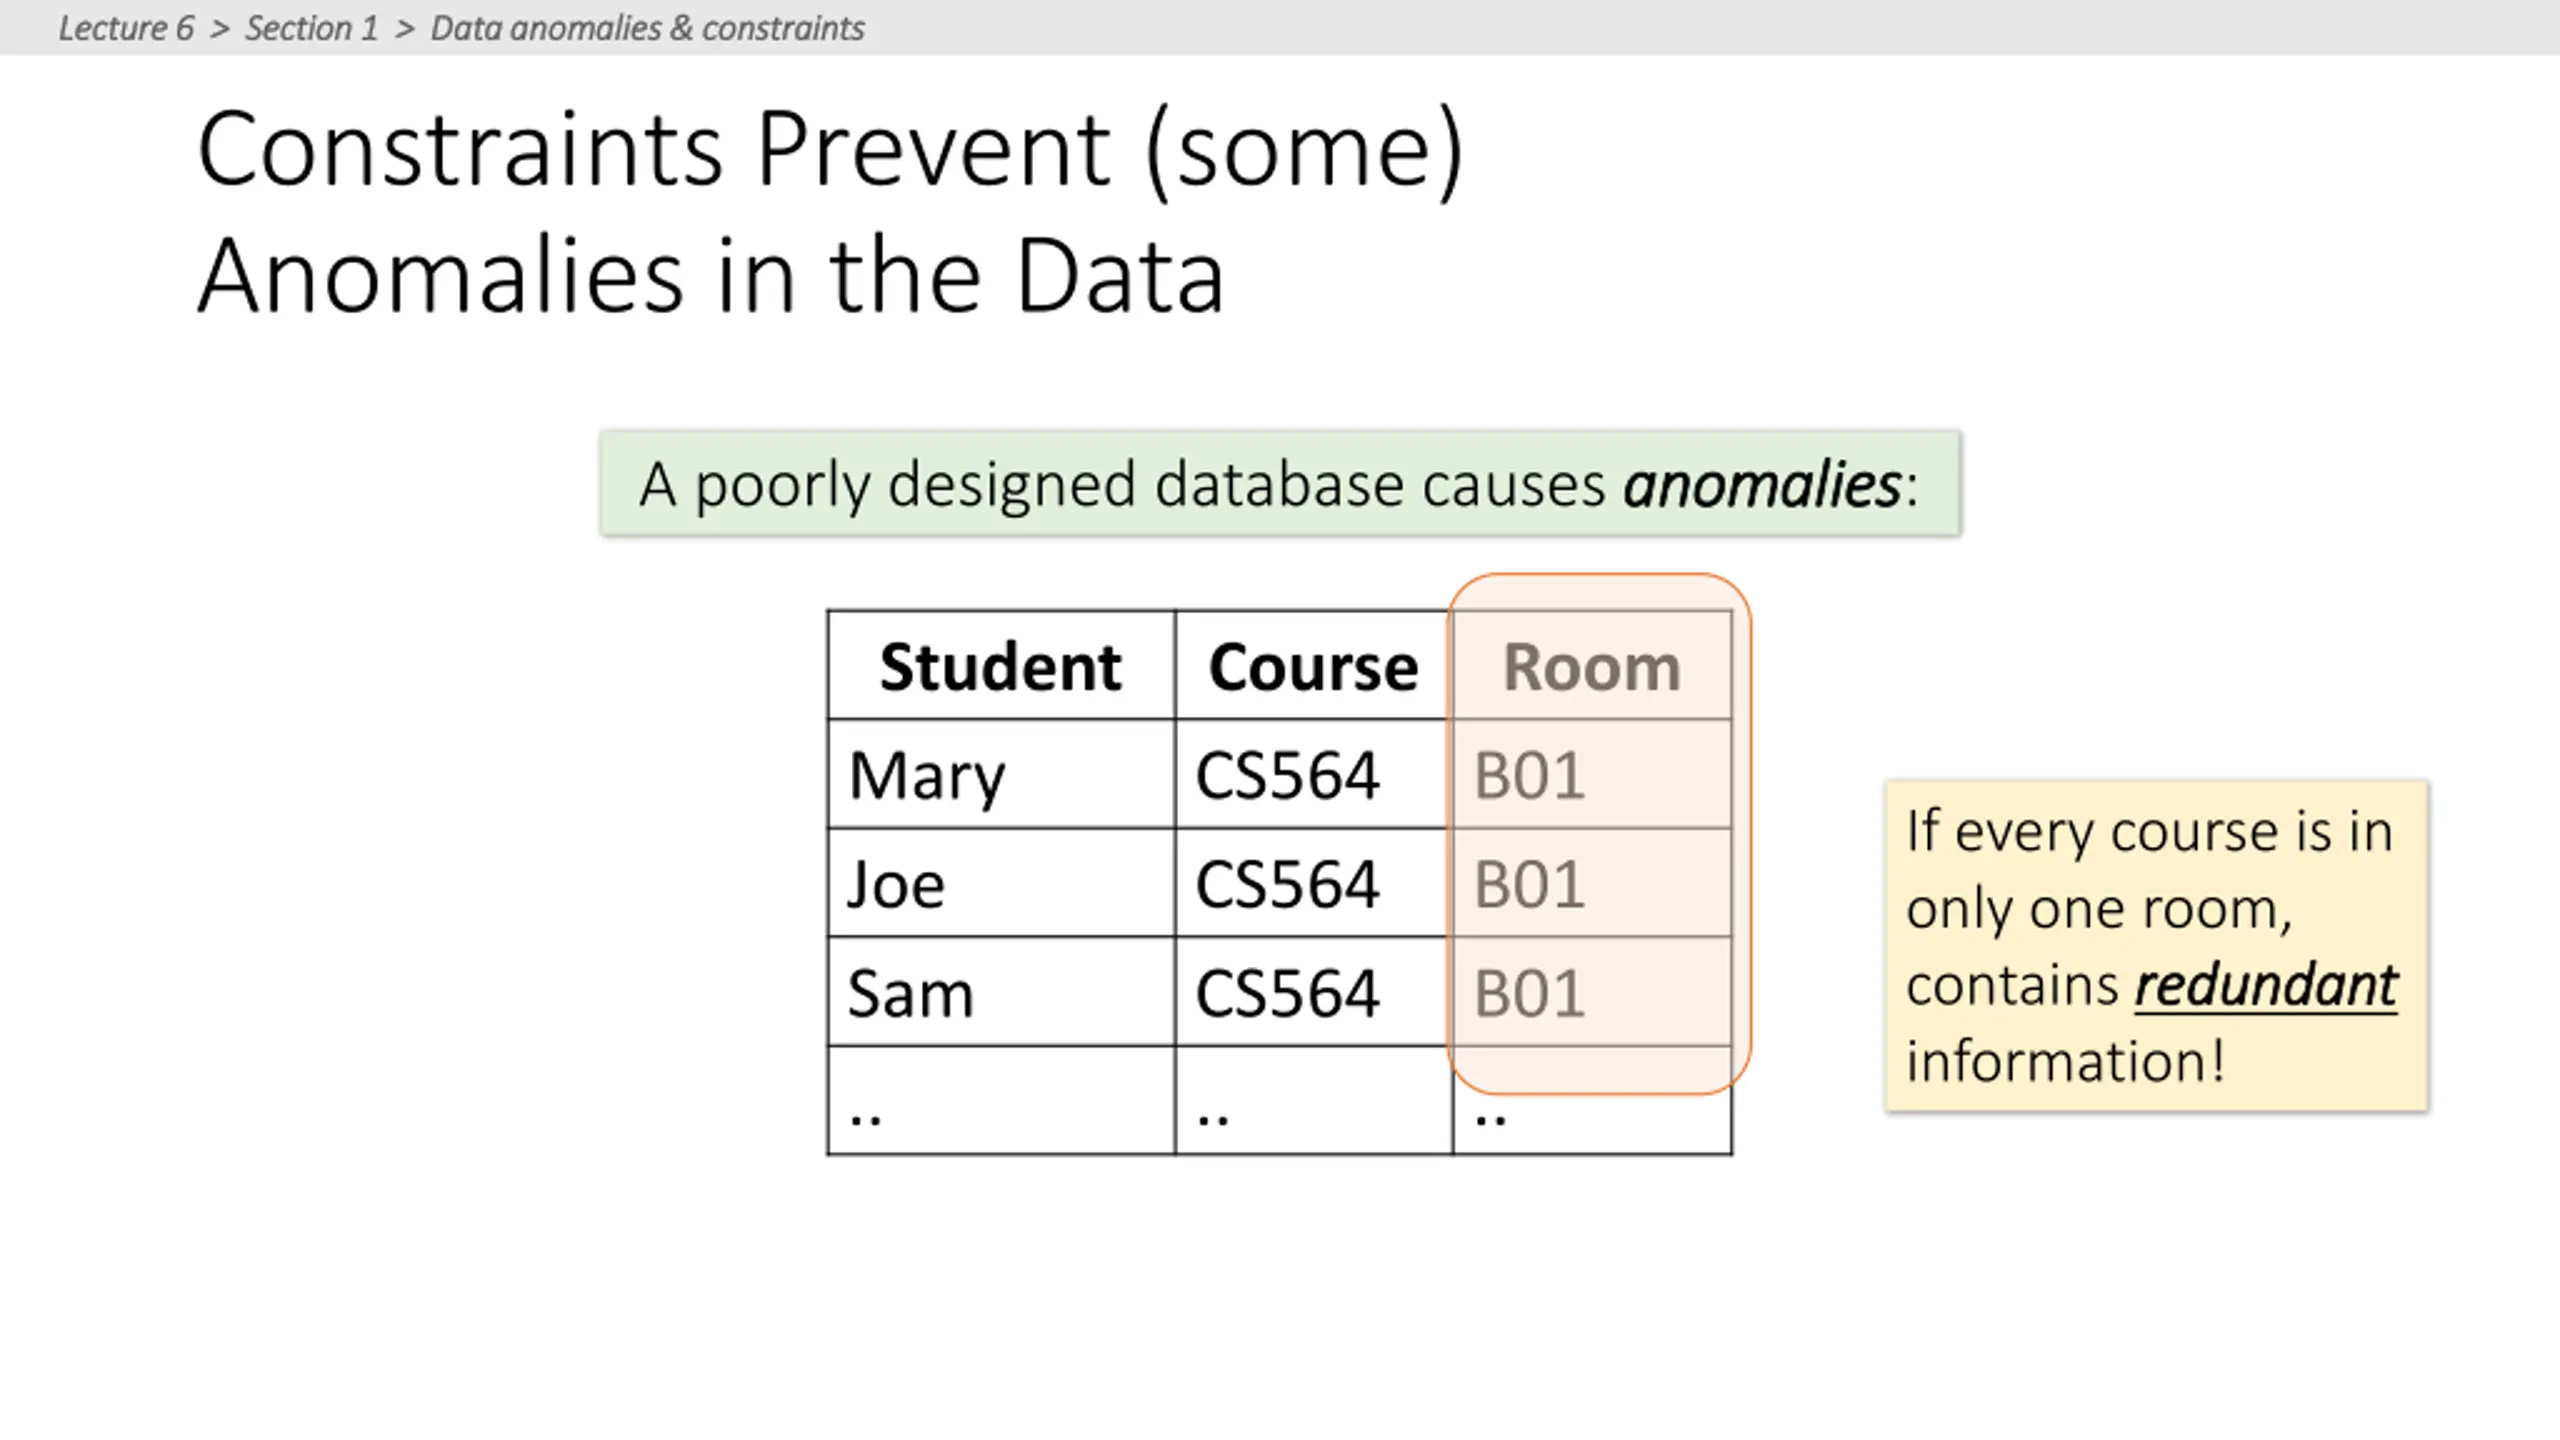Click the CS564 cell in Mary's row
2560x1440 pixels.
point(1288,776)
